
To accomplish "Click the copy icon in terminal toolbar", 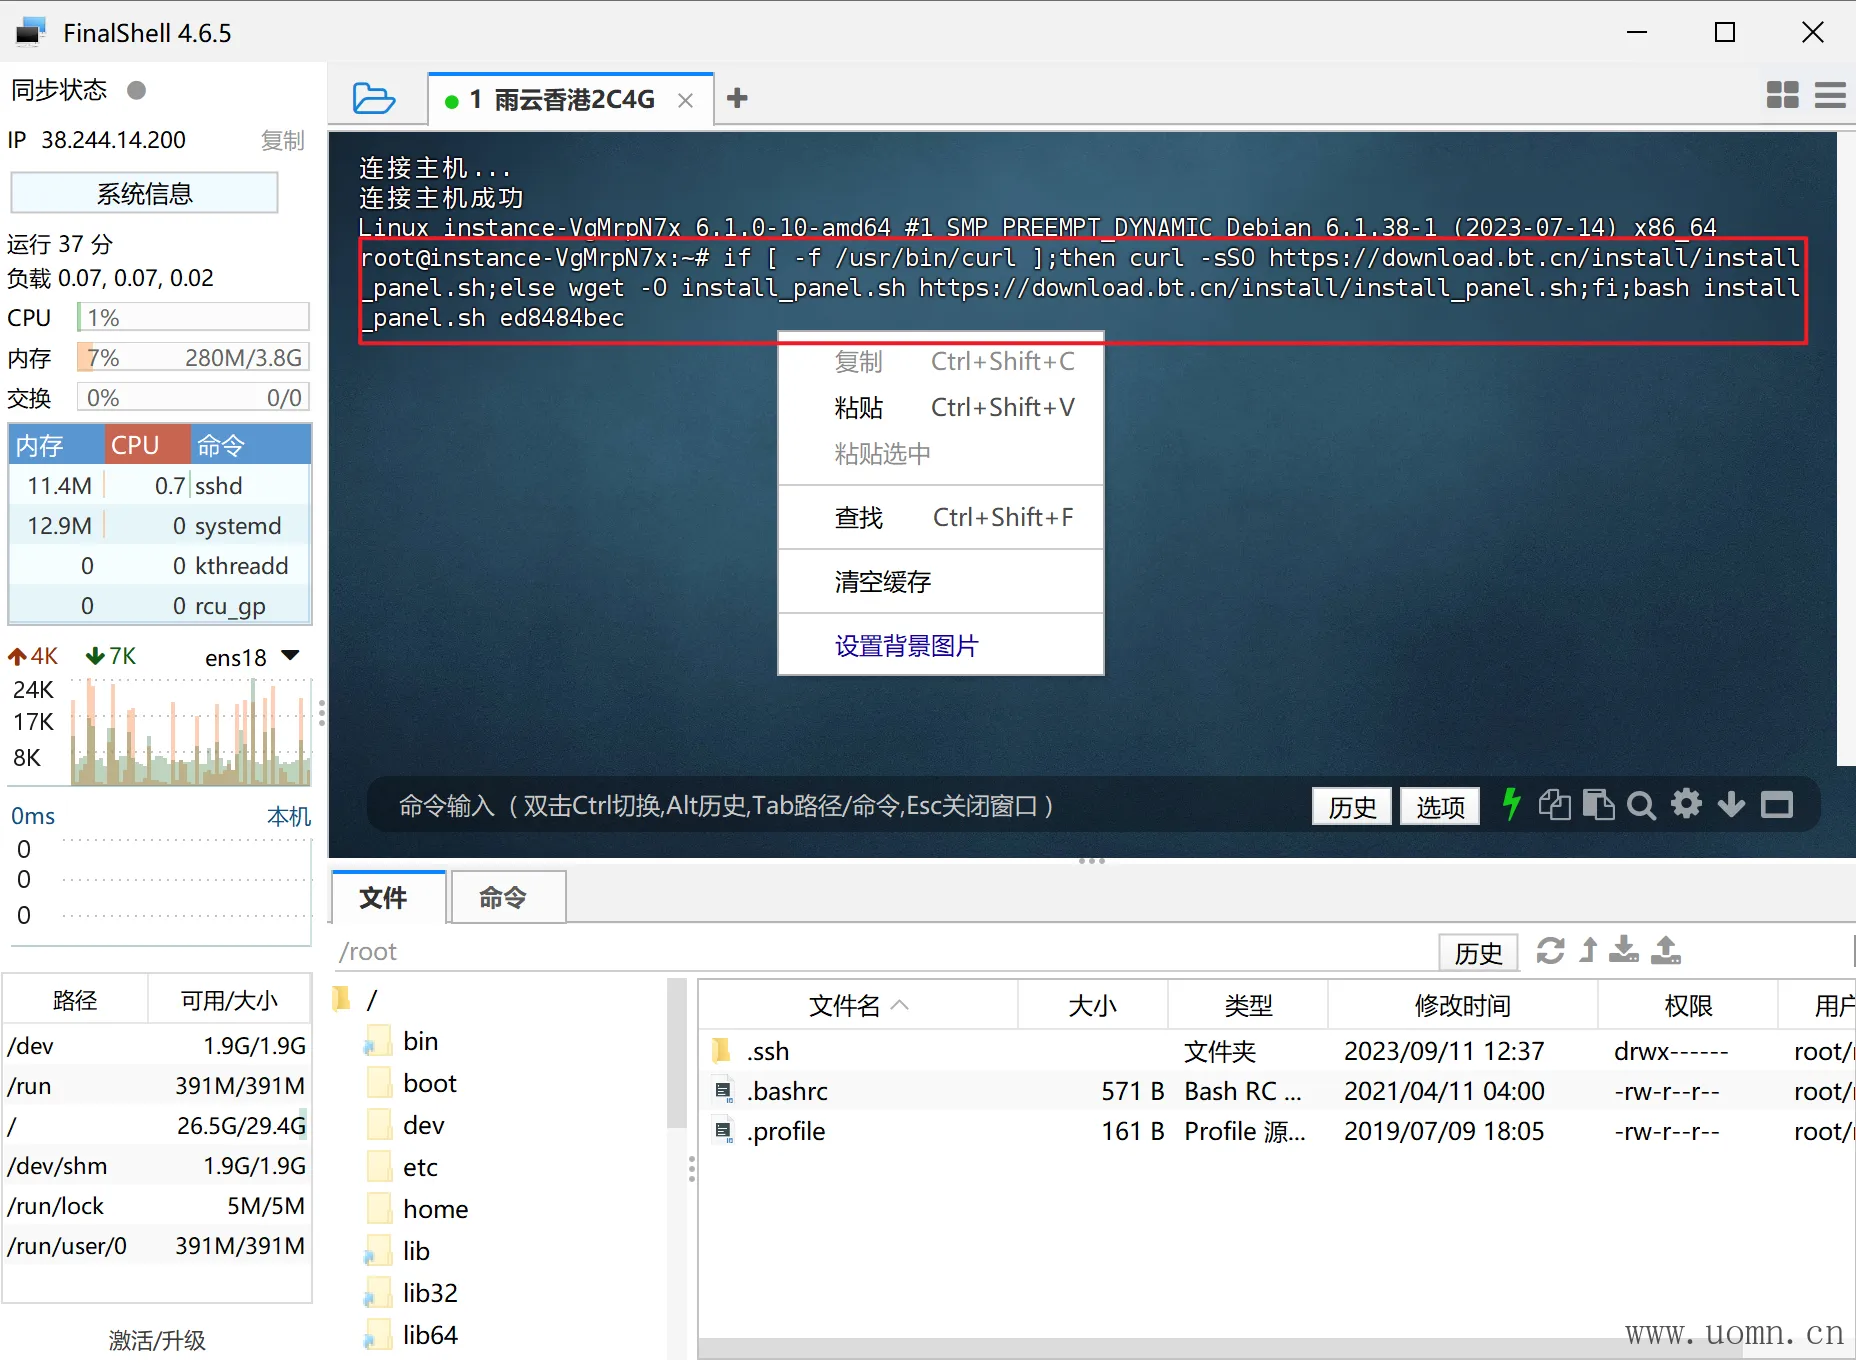I will pos(1554,805).
